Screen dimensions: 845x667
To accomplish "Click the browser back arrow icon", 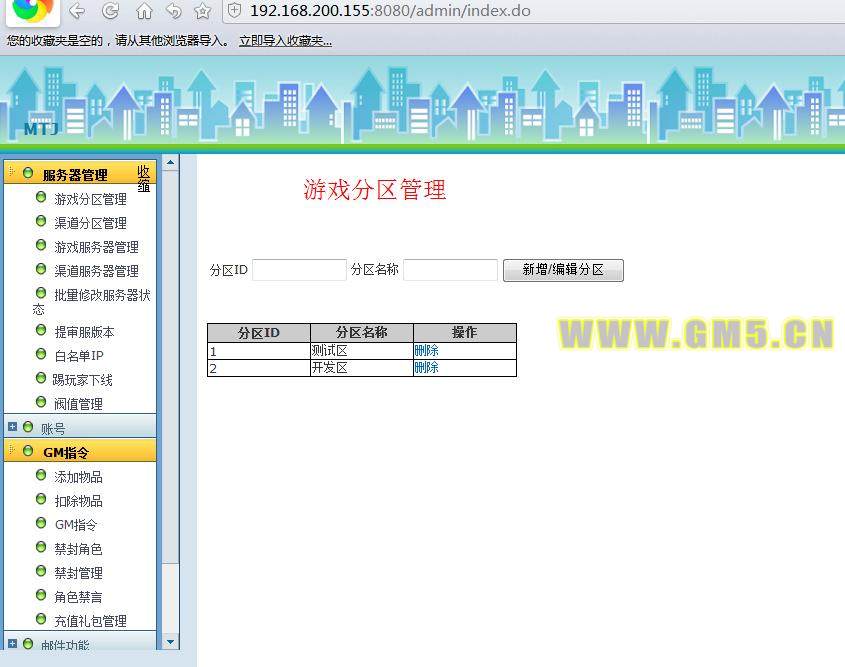I will pos(77,11).
